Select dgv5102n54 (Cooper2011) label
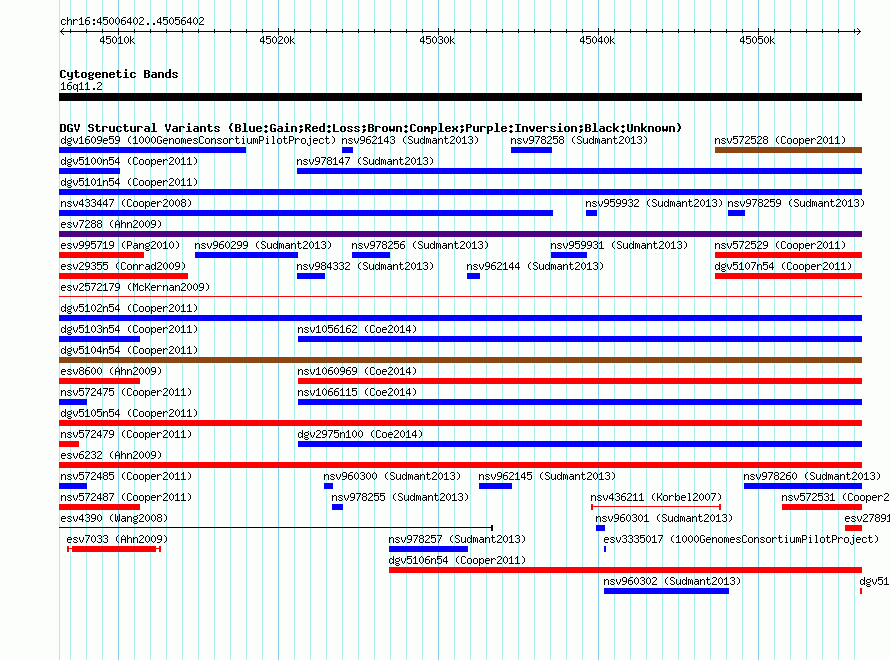The width and height of the screenshot is (890, 660). 129,308
